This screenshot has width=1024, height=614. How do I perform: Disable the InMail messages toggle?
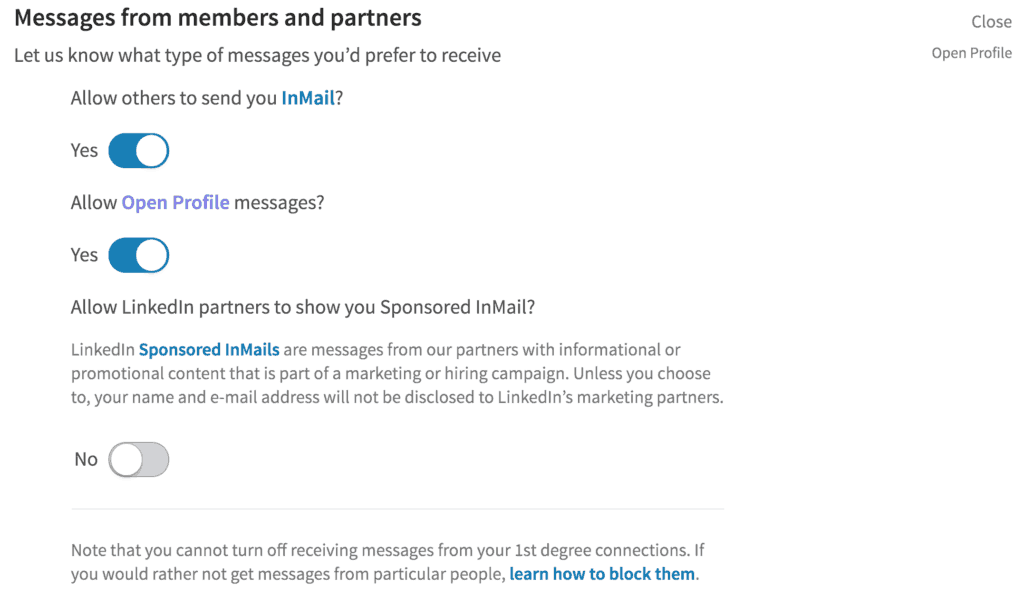pyautogui.click(x=138, y=150)
